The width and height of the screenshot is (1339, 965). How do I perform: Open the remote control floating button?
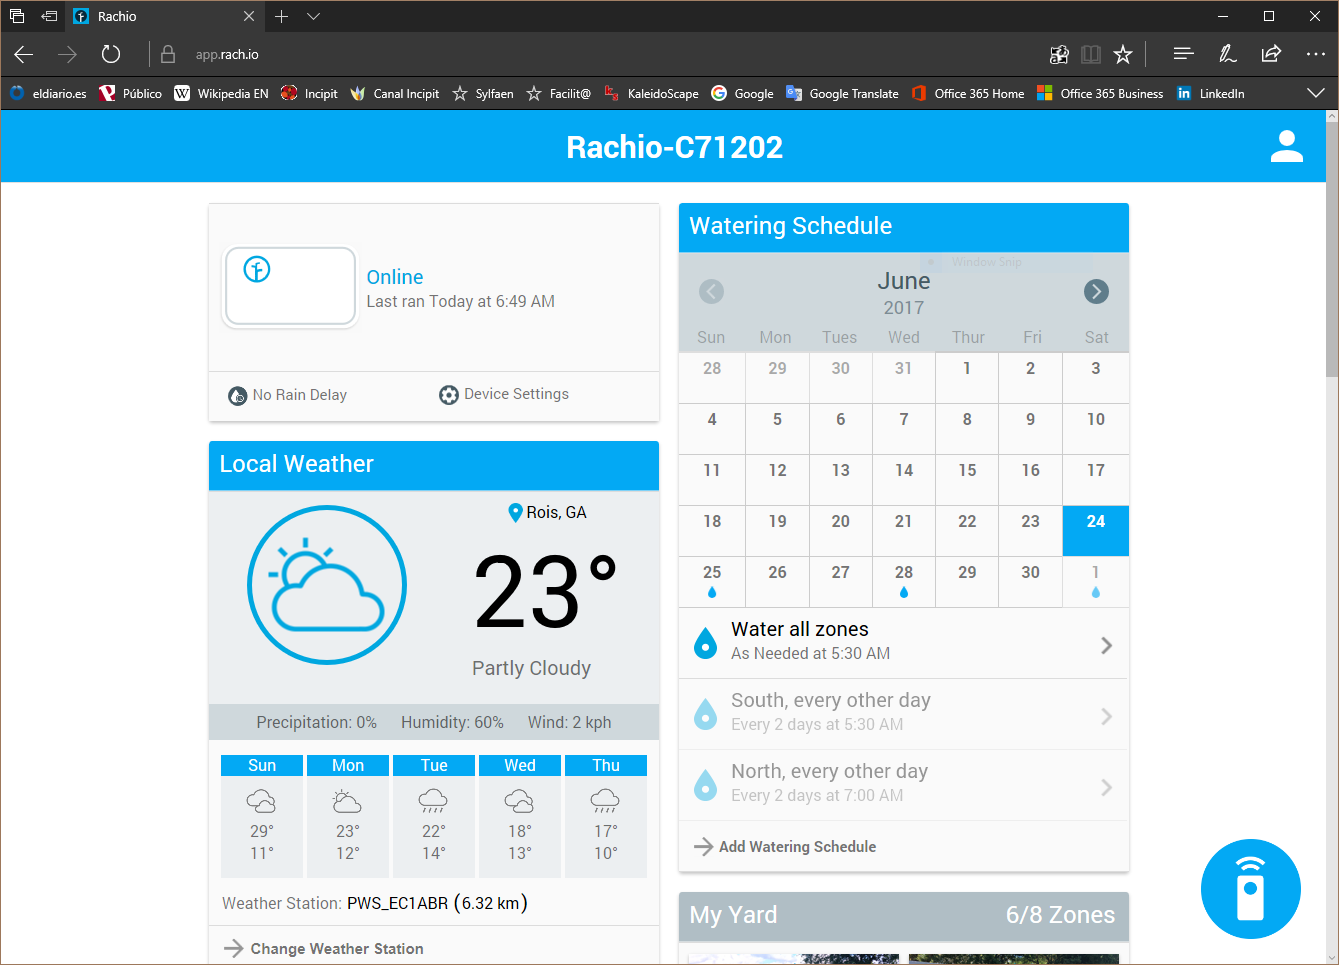click(1250, 889)
